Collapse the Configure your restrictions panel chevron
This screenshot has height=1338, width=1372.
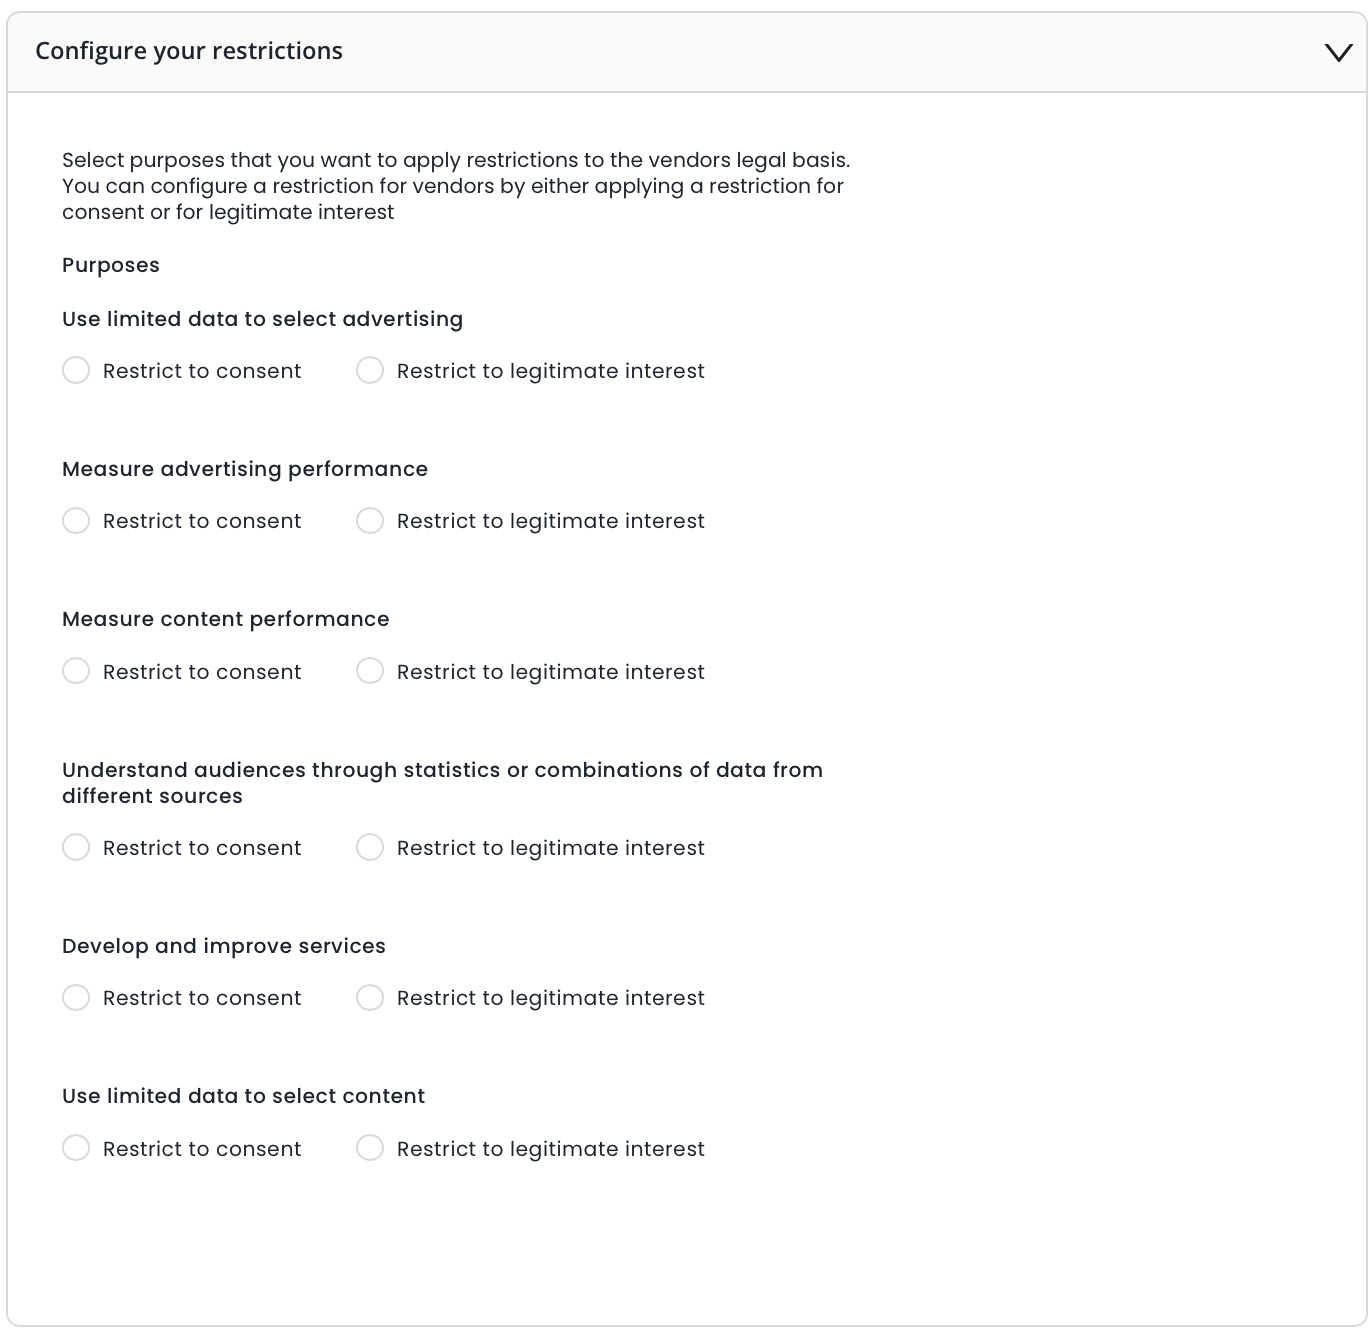pyautogui.click(x=1338, y=52)
